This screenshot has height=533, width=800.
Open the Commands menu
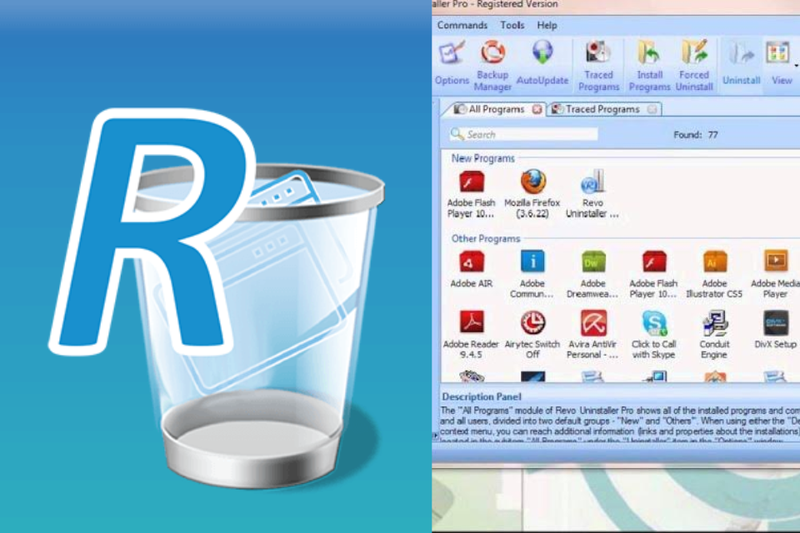pyautogui.click(x=462, y=26)
